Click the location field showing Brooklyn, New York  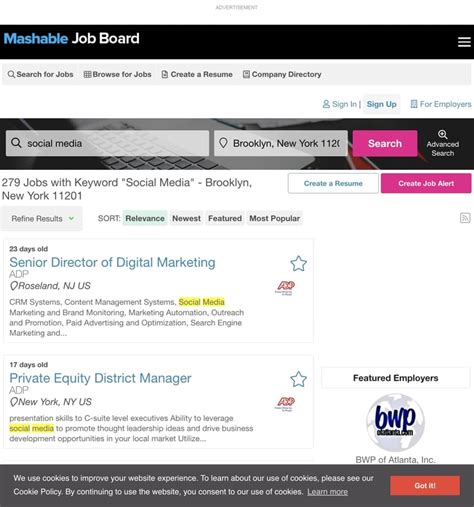(281, 143)
